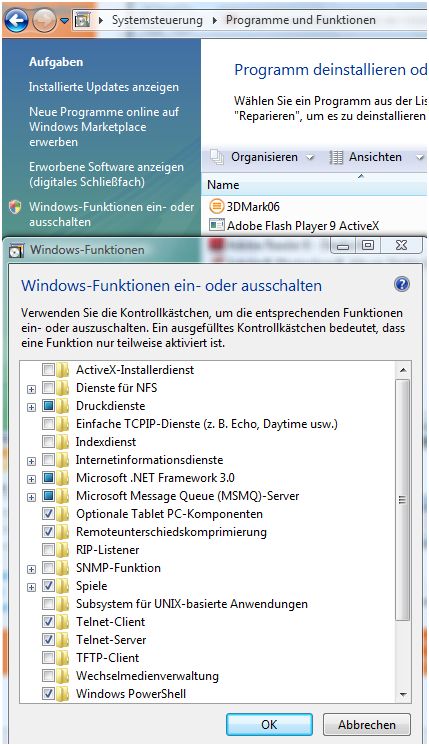This screenshot has height=746, width=429.
Task: Uncheck Optionale Tablet PC-Komponenten
Action: coord(48,514)
